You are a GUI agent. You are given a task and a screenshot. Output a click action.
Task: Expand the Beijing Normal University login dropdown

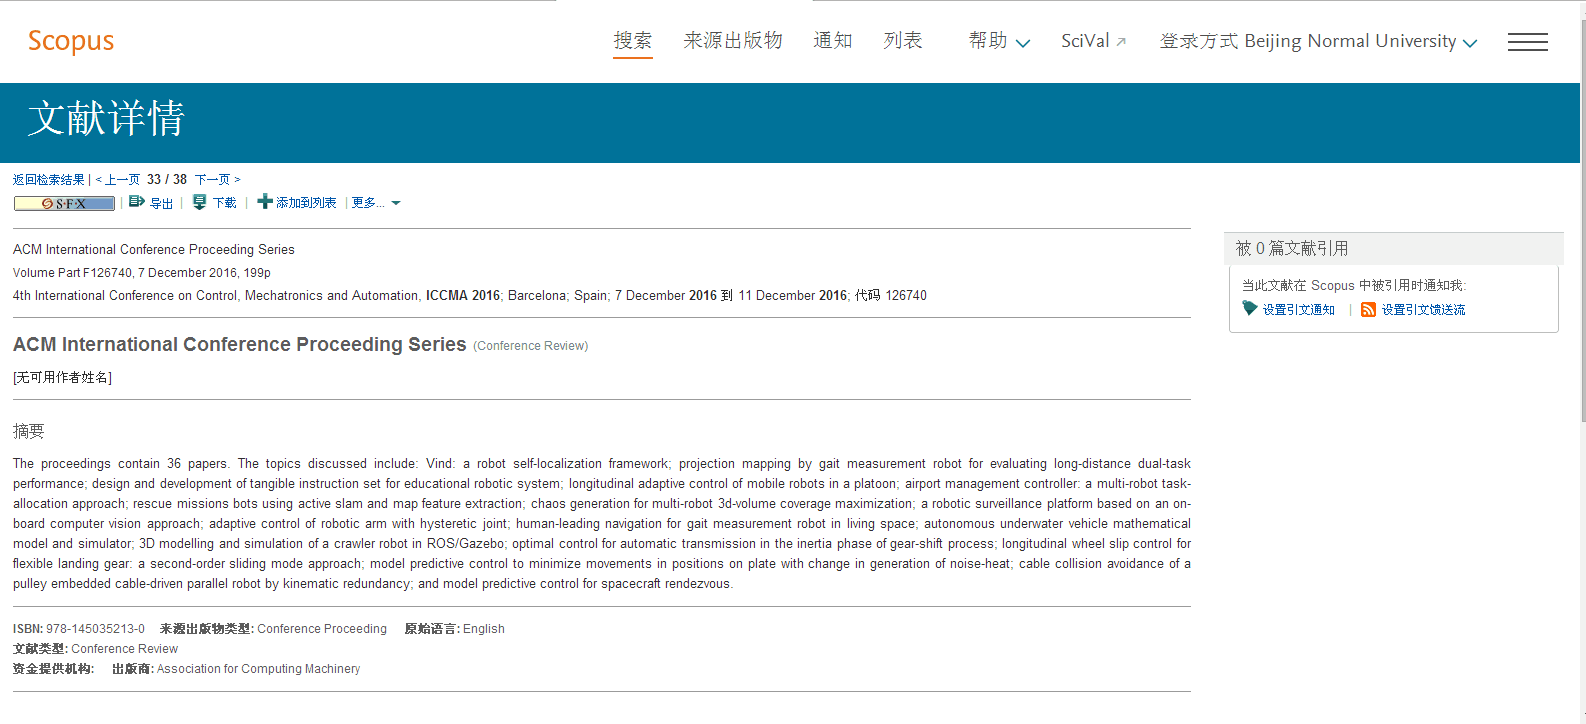(x=1318, y=41)
